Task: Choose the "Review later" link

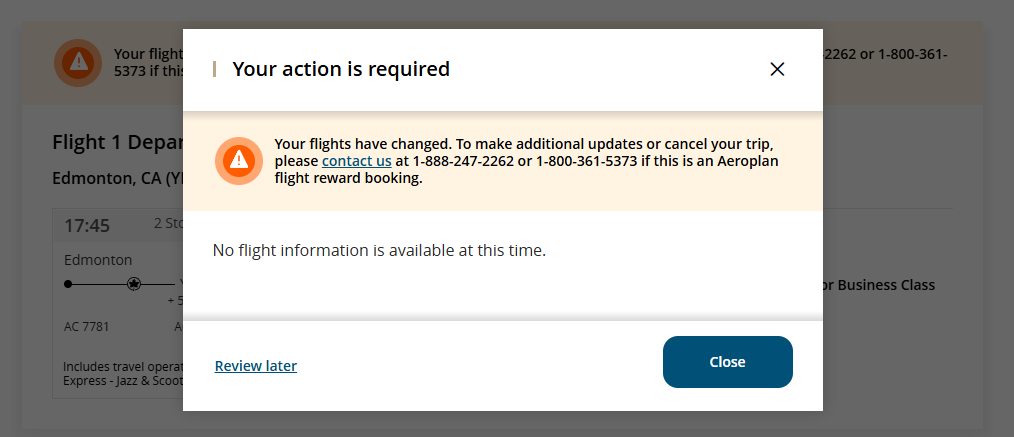Action: (255, 366)
